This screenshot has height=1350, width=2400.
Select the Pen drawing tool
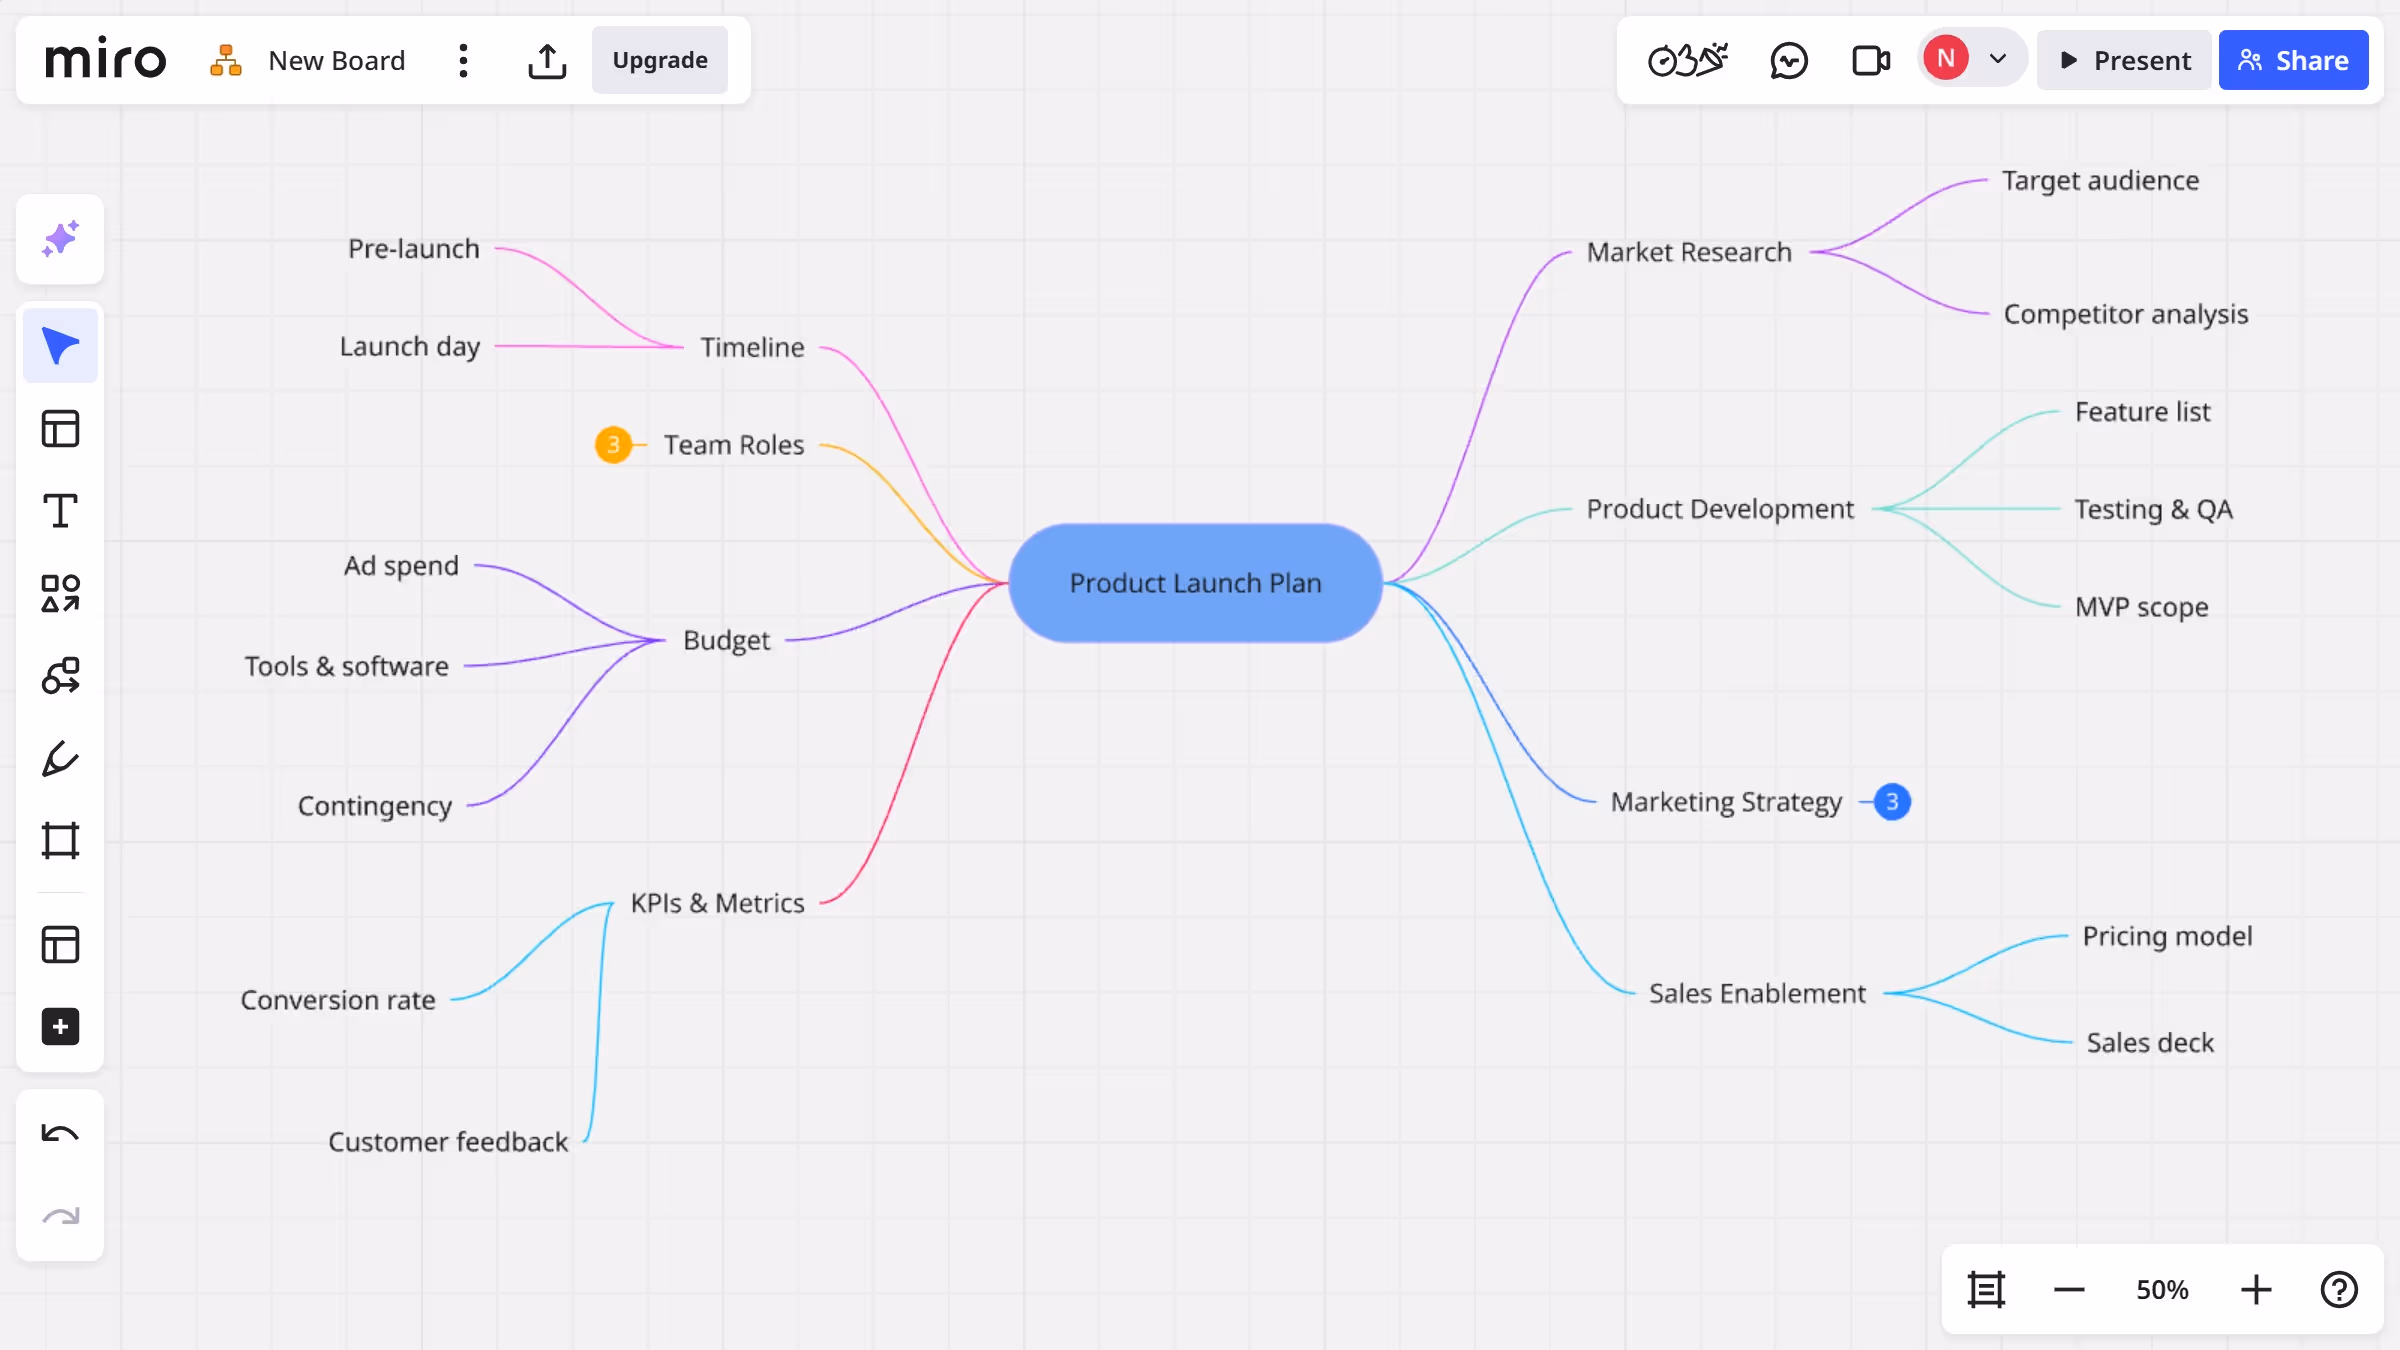(x=60, y=758)
